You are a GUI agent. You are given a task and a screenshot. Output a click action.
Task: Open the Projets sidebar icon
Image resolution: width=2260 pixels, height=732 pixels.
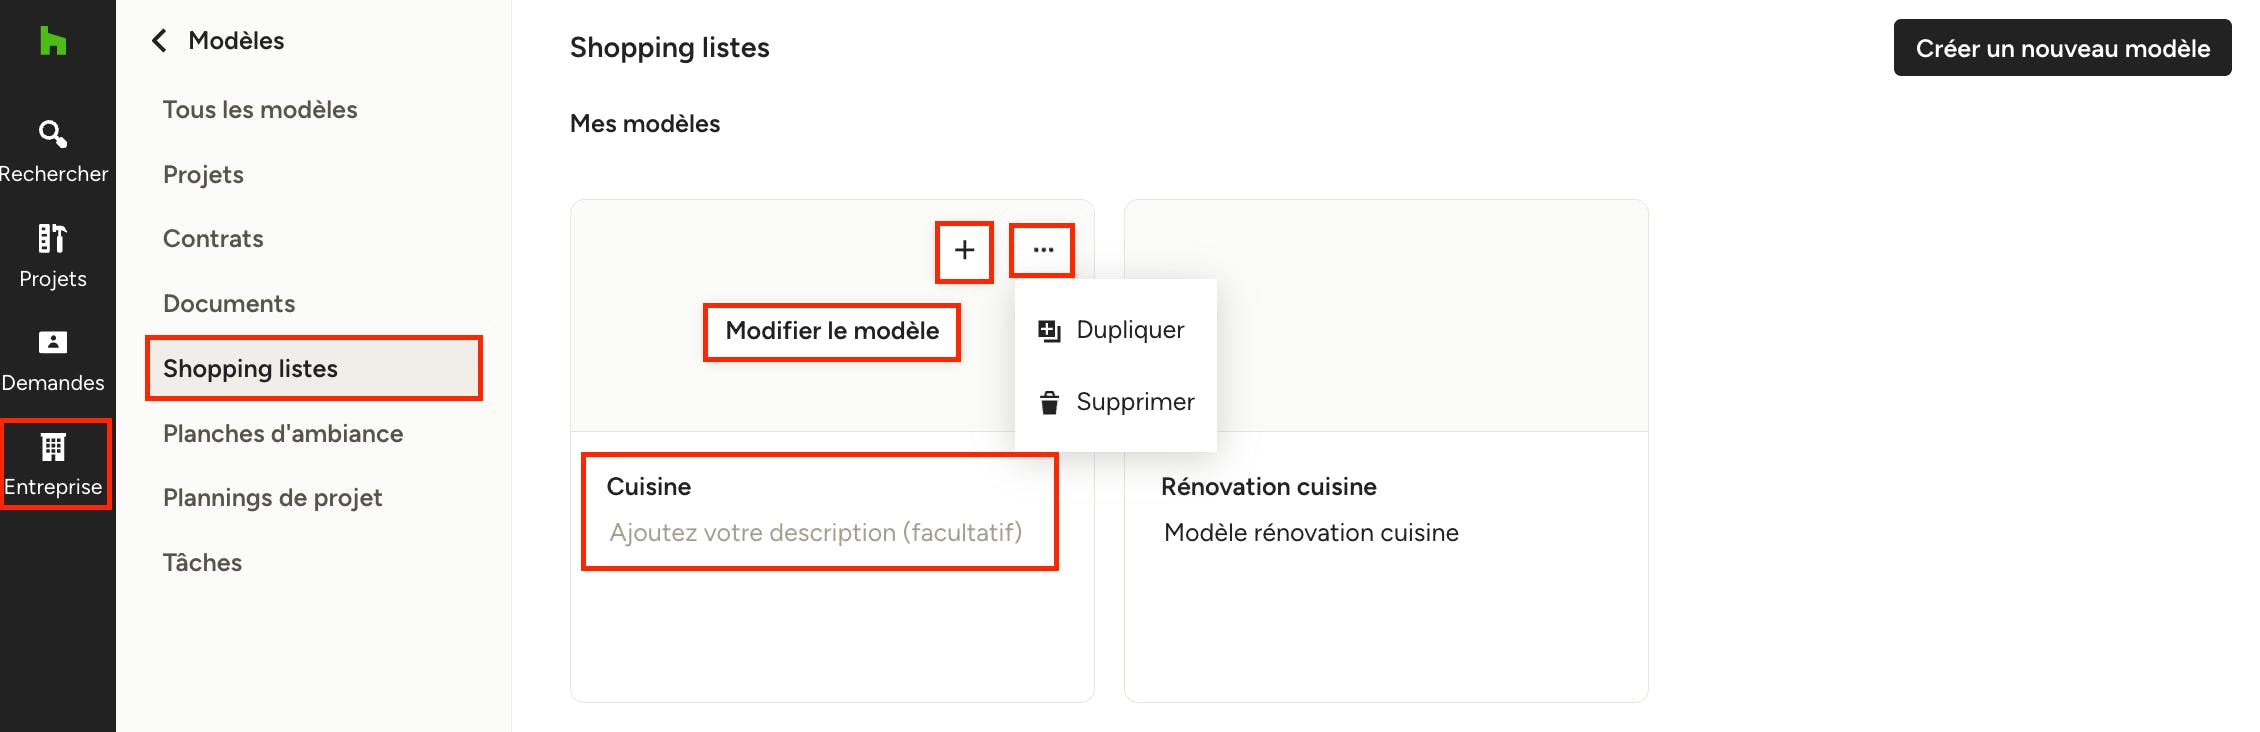pyautogui.click(x=53, y=238)
